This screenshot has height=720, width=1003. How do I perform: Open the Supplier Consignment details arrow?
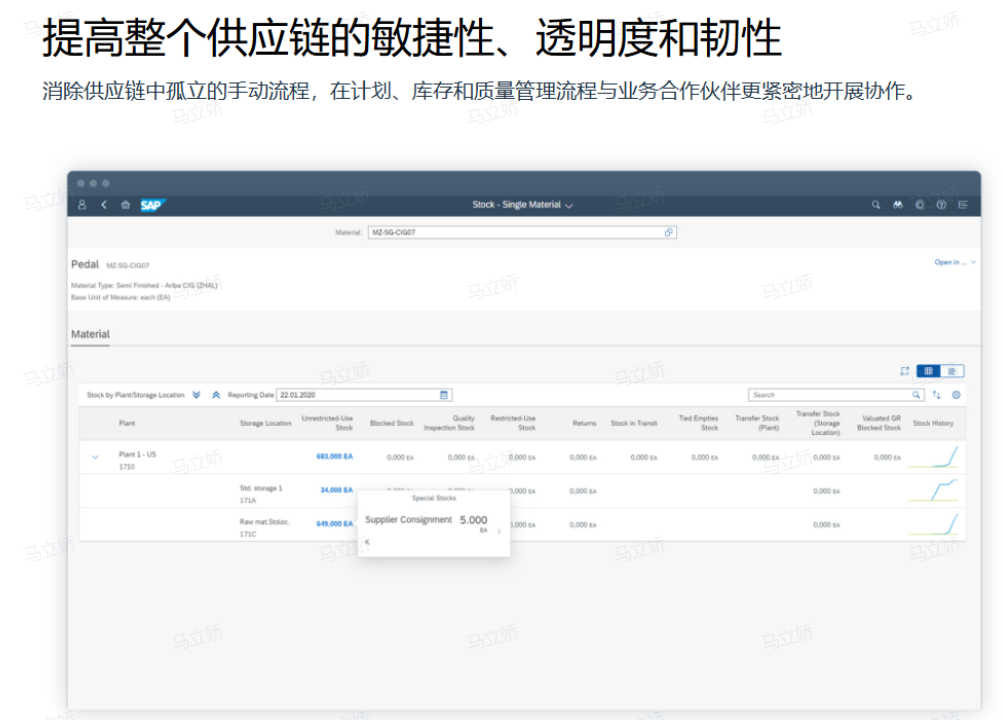pyautogui.click(x=499, y=531)
